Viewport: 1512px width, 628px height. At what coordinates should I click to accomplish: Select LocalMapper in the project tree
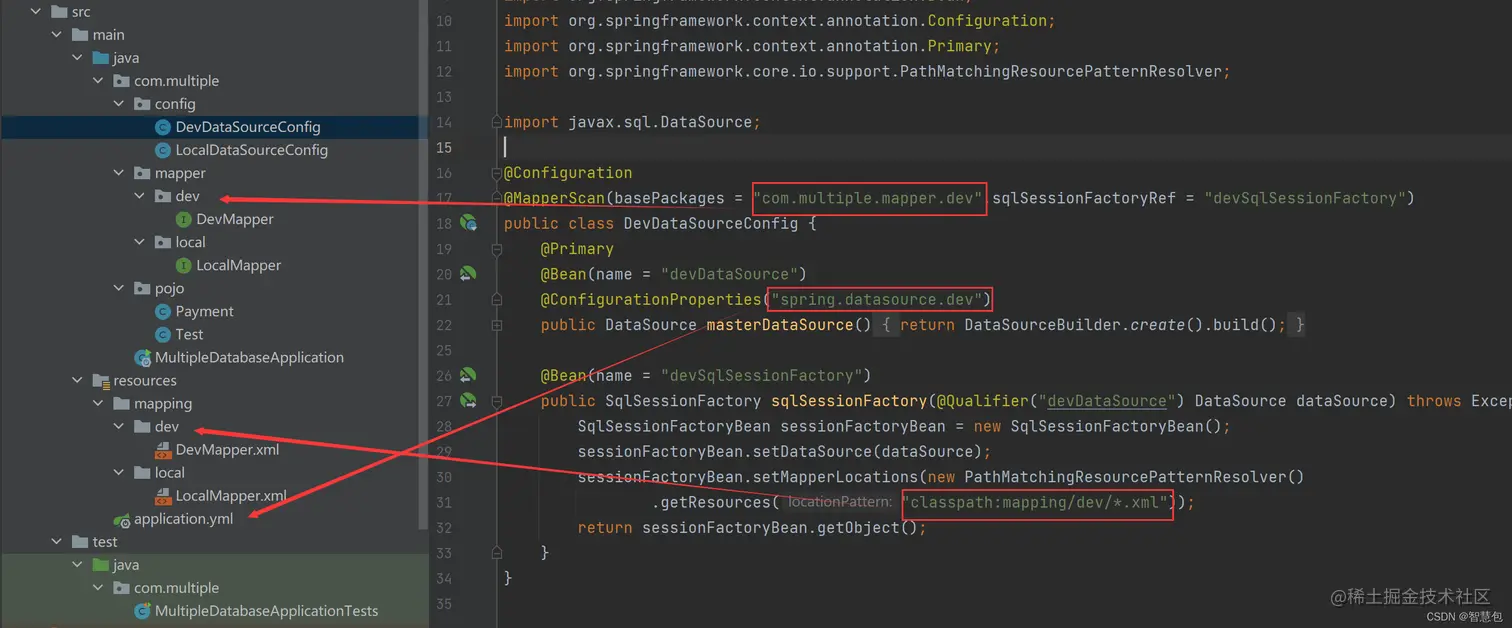click(x=239, y=265)
